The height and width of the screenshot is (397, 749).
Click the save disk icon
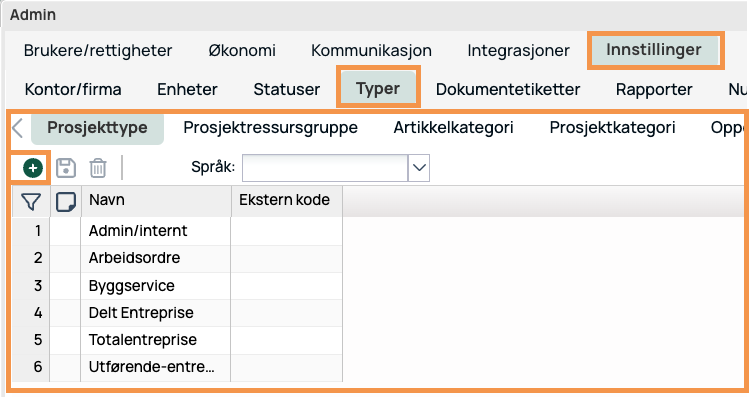(66, 168)
